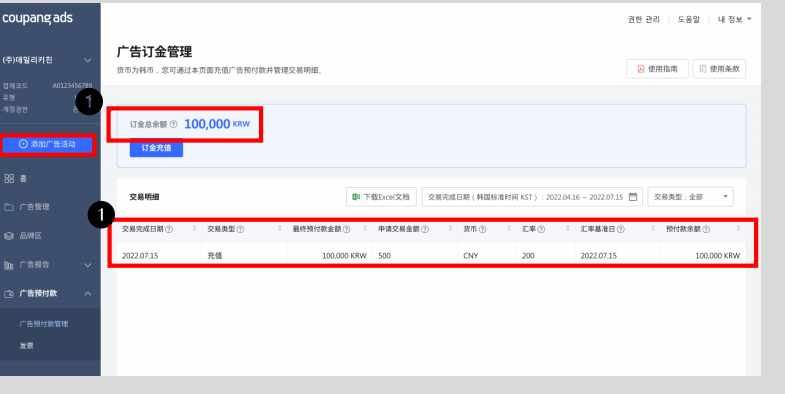Click help icon beside 汇率 column header
The image size is (785, 394).
(x=541, y=229)
